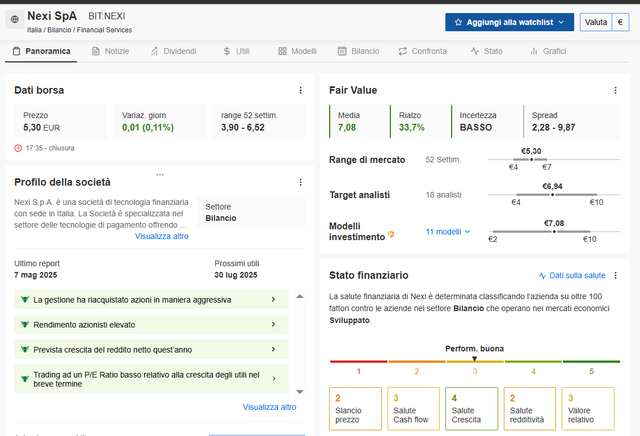Expand the Rendimento azionisti elevato item
The width and height of the screenshot is (640, 436).
point(151,325)
